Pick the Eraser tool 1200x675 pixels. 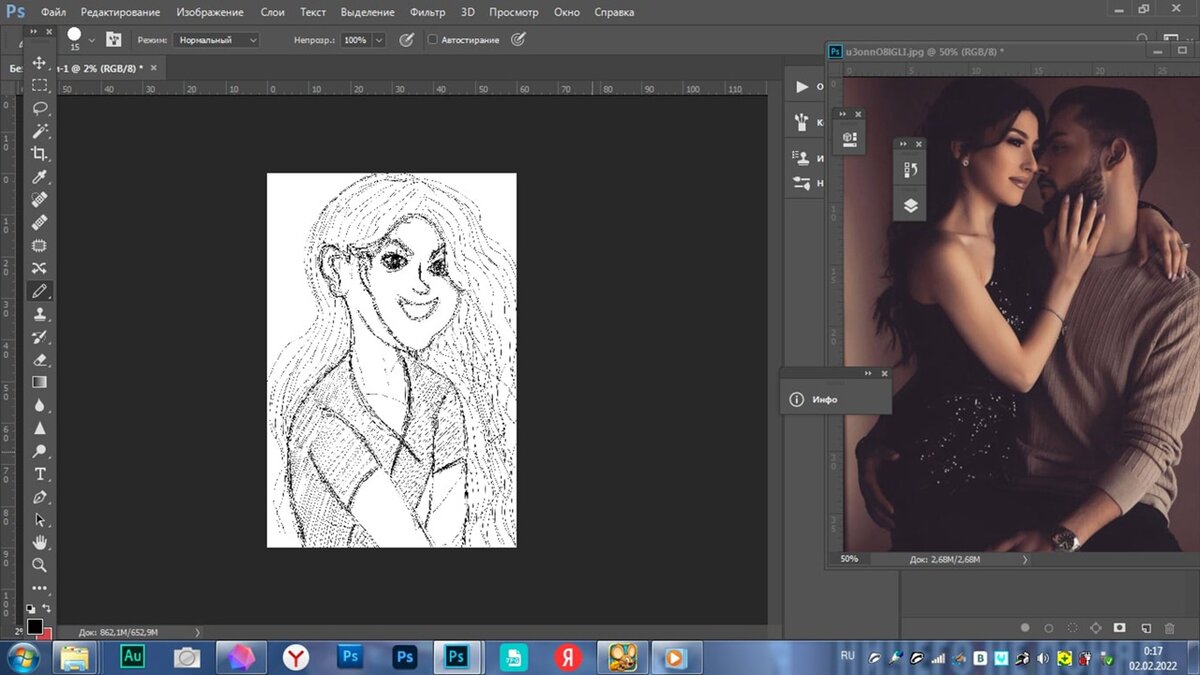click(x=39, y=359)
